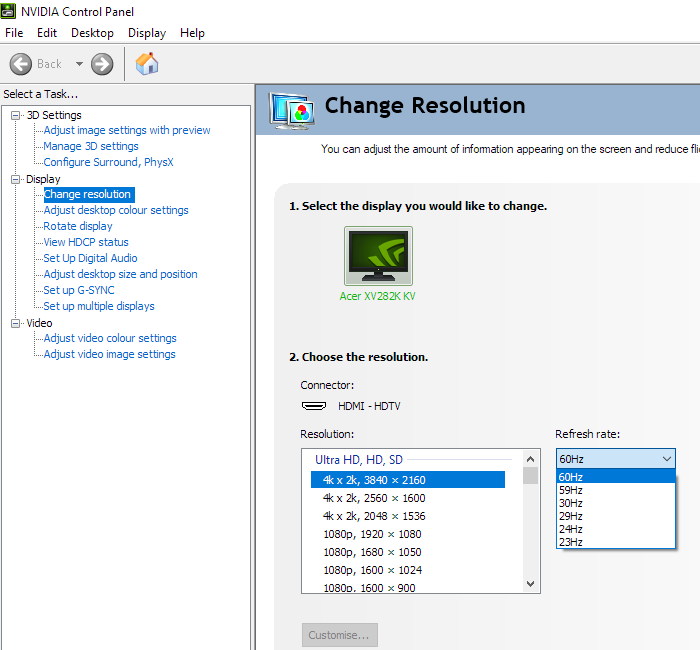Click resolution list scroll down arrow

tap(530, 584)
